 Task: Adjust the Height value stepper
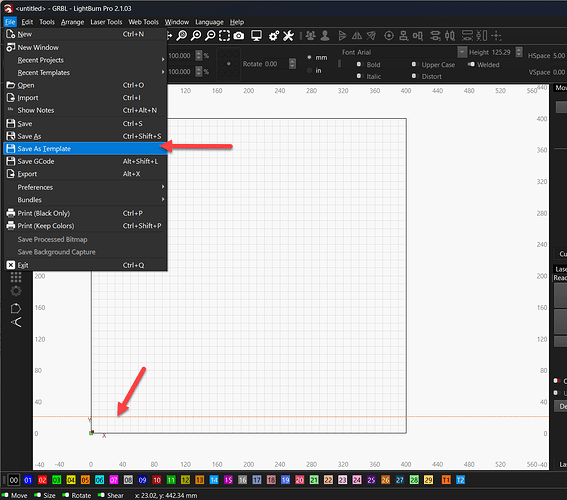(519, 52)
